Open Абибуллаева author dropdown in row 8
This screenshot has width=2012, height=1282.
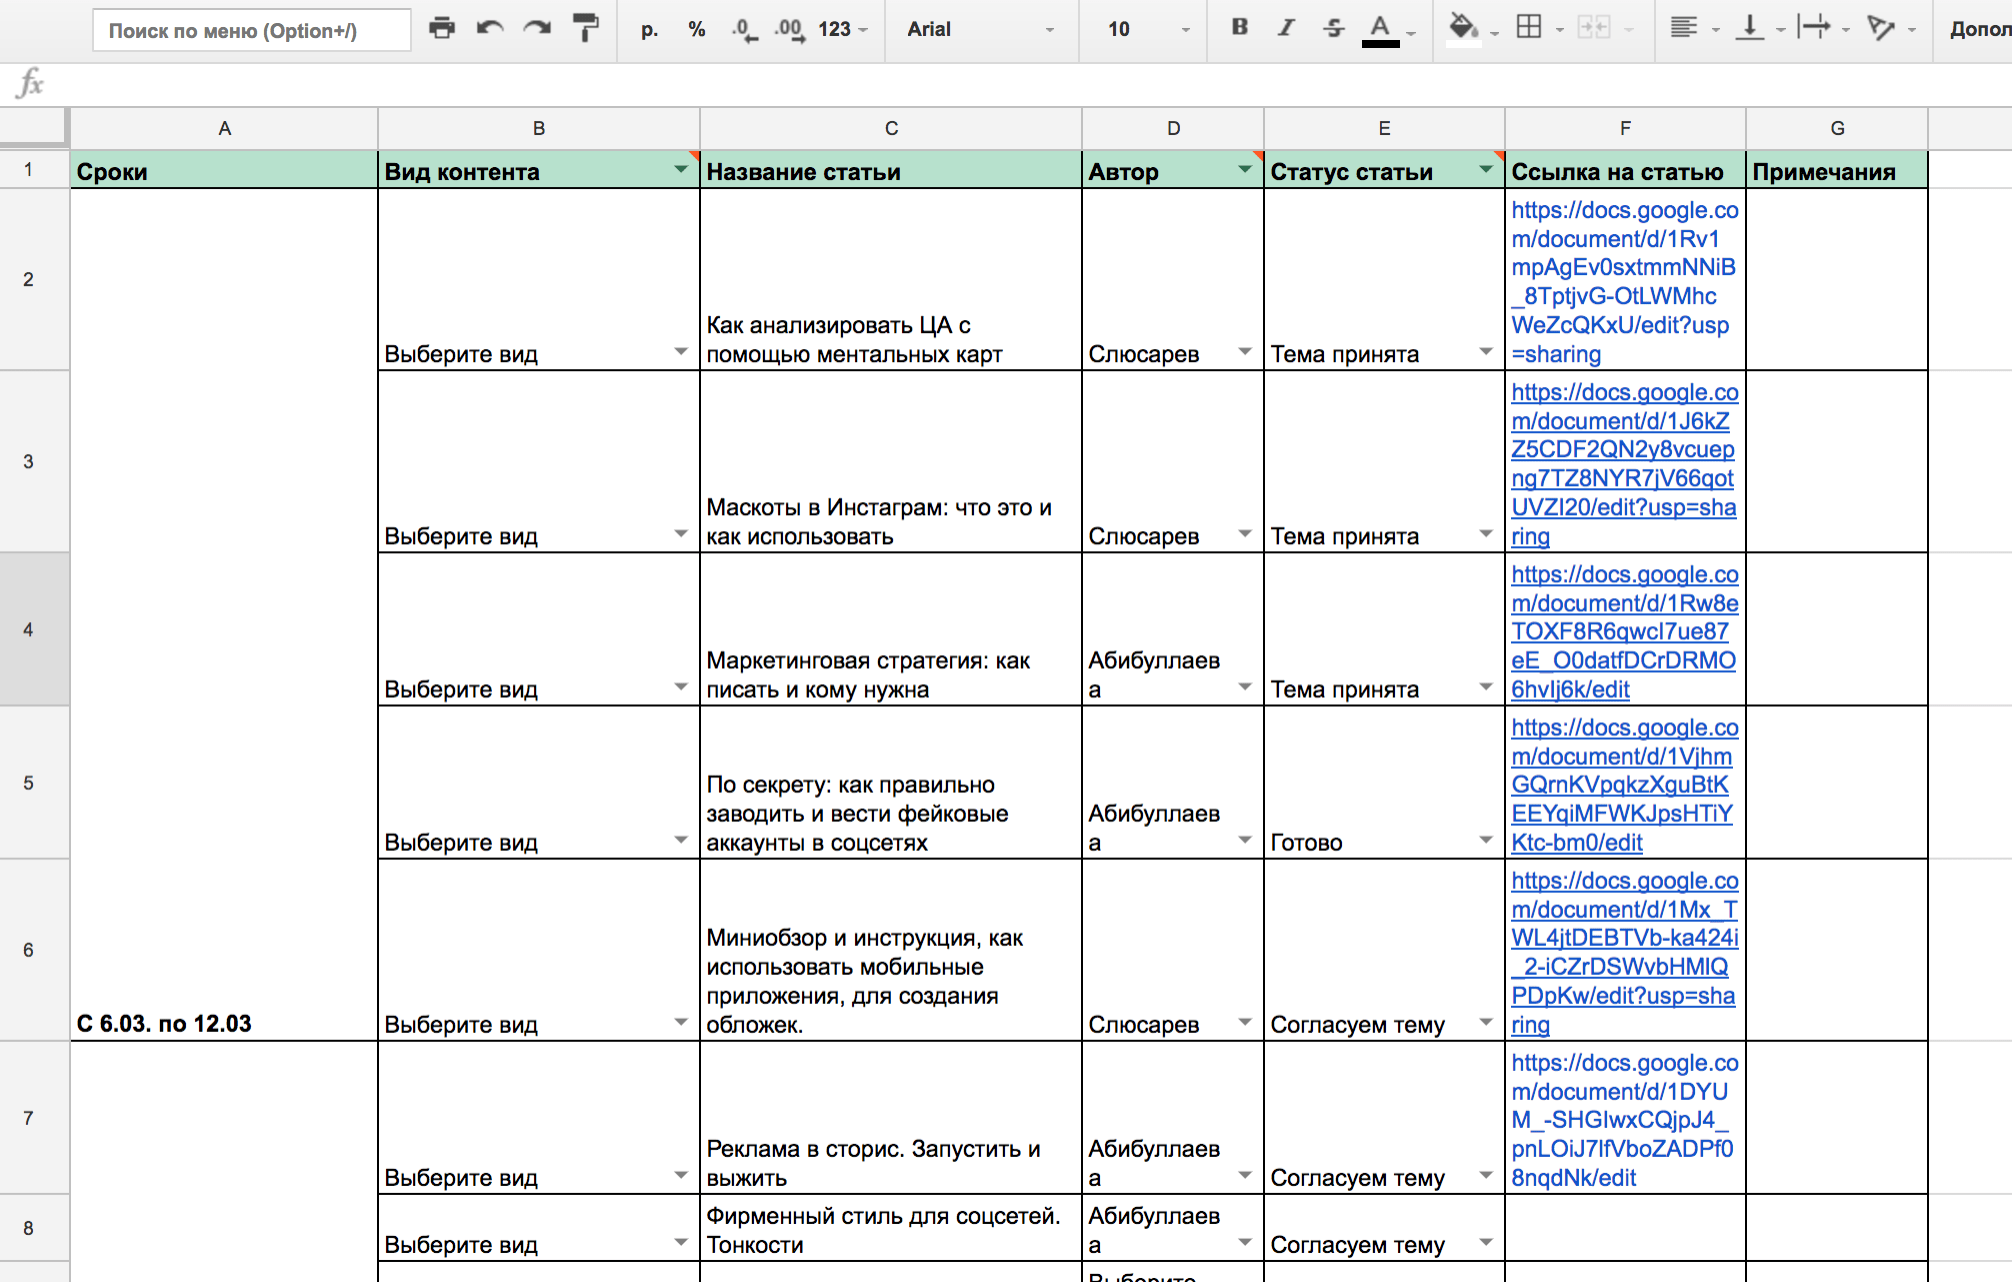(x=1245, y=1242)
